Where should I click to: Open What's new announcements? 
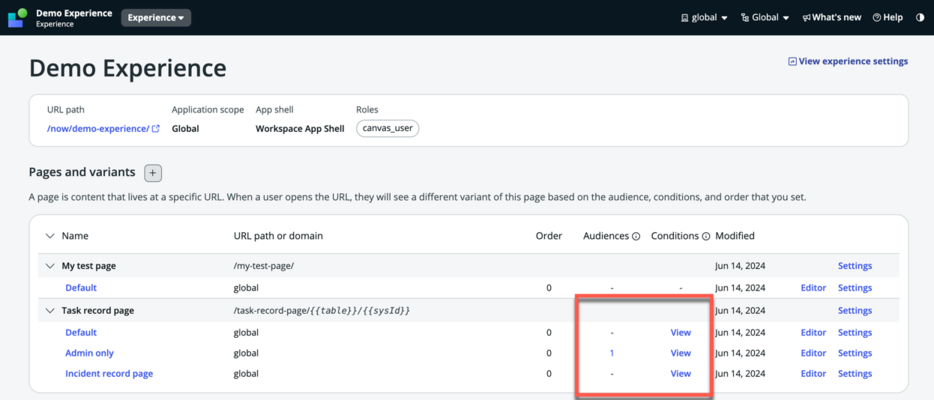click(832, 18)
